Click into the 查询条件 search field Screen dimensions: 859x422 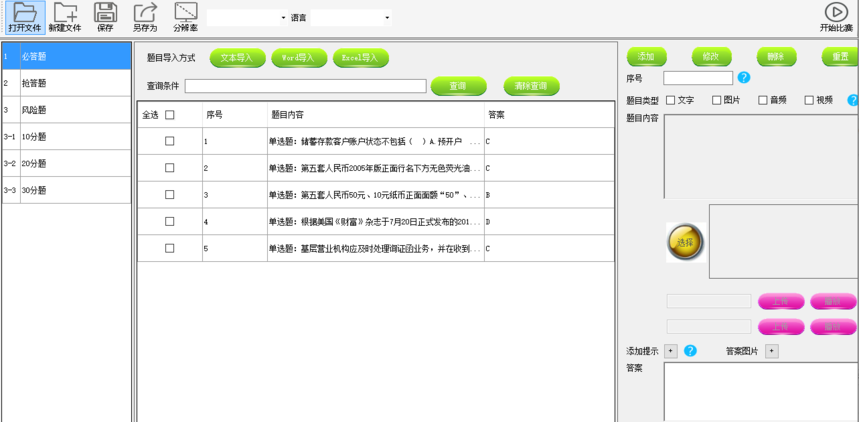306,86
